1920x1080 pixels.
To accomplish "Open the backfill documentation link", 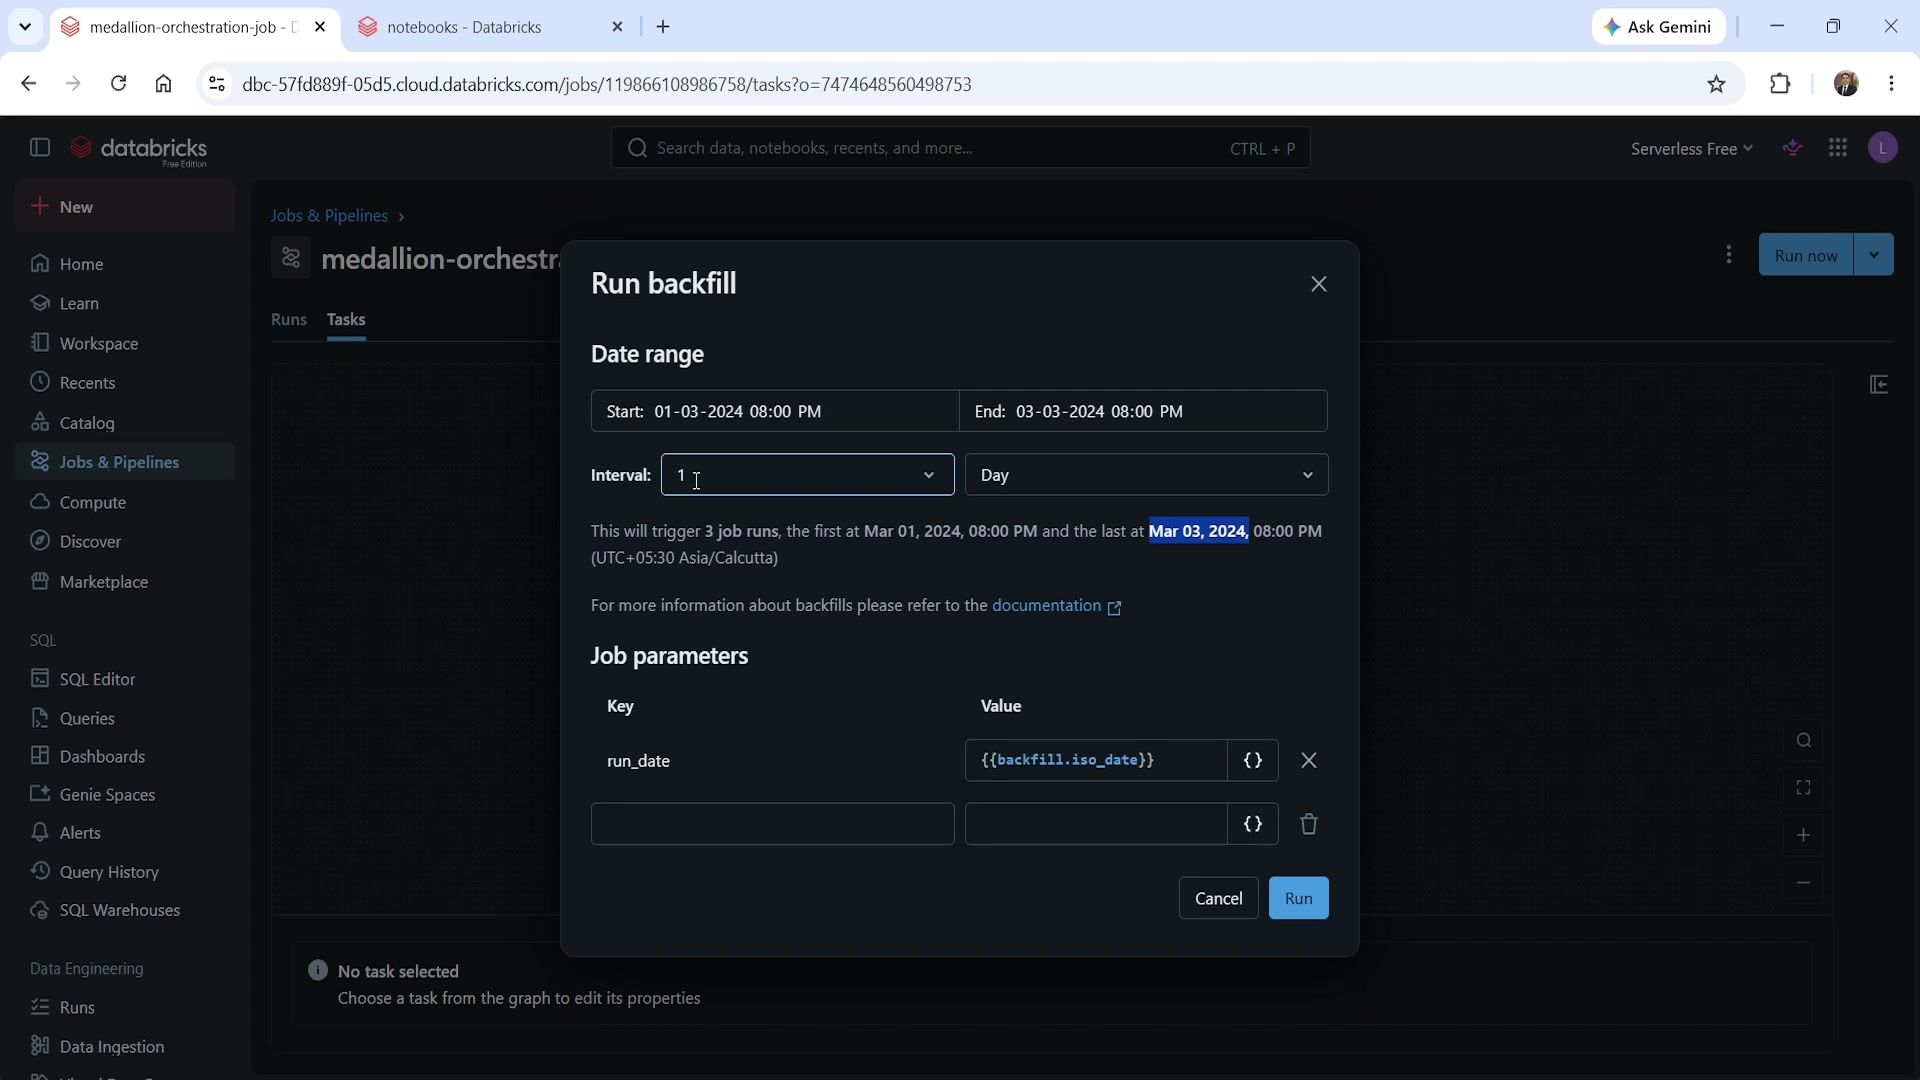I will (1056, 606).
